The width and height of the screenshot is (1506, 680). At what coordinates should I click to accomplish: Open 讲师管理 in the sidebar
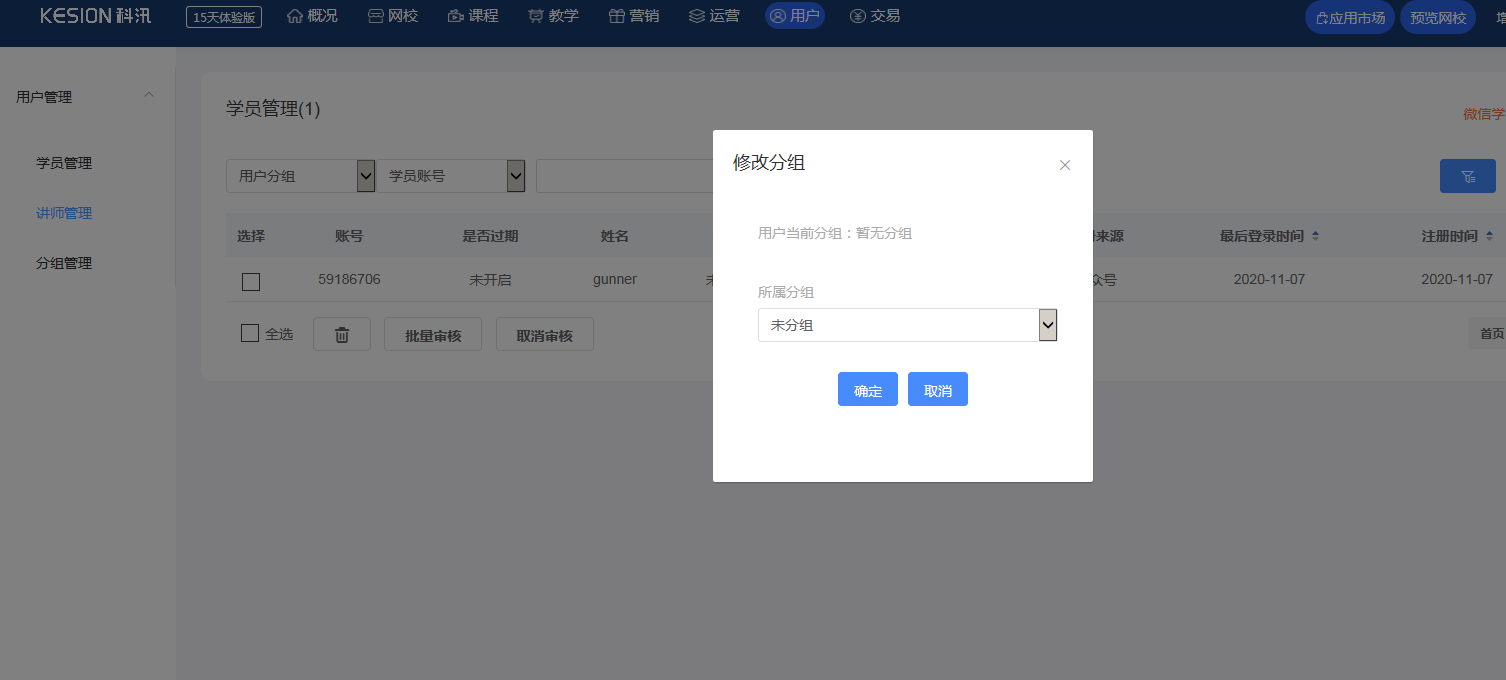[x=64, y=213]
